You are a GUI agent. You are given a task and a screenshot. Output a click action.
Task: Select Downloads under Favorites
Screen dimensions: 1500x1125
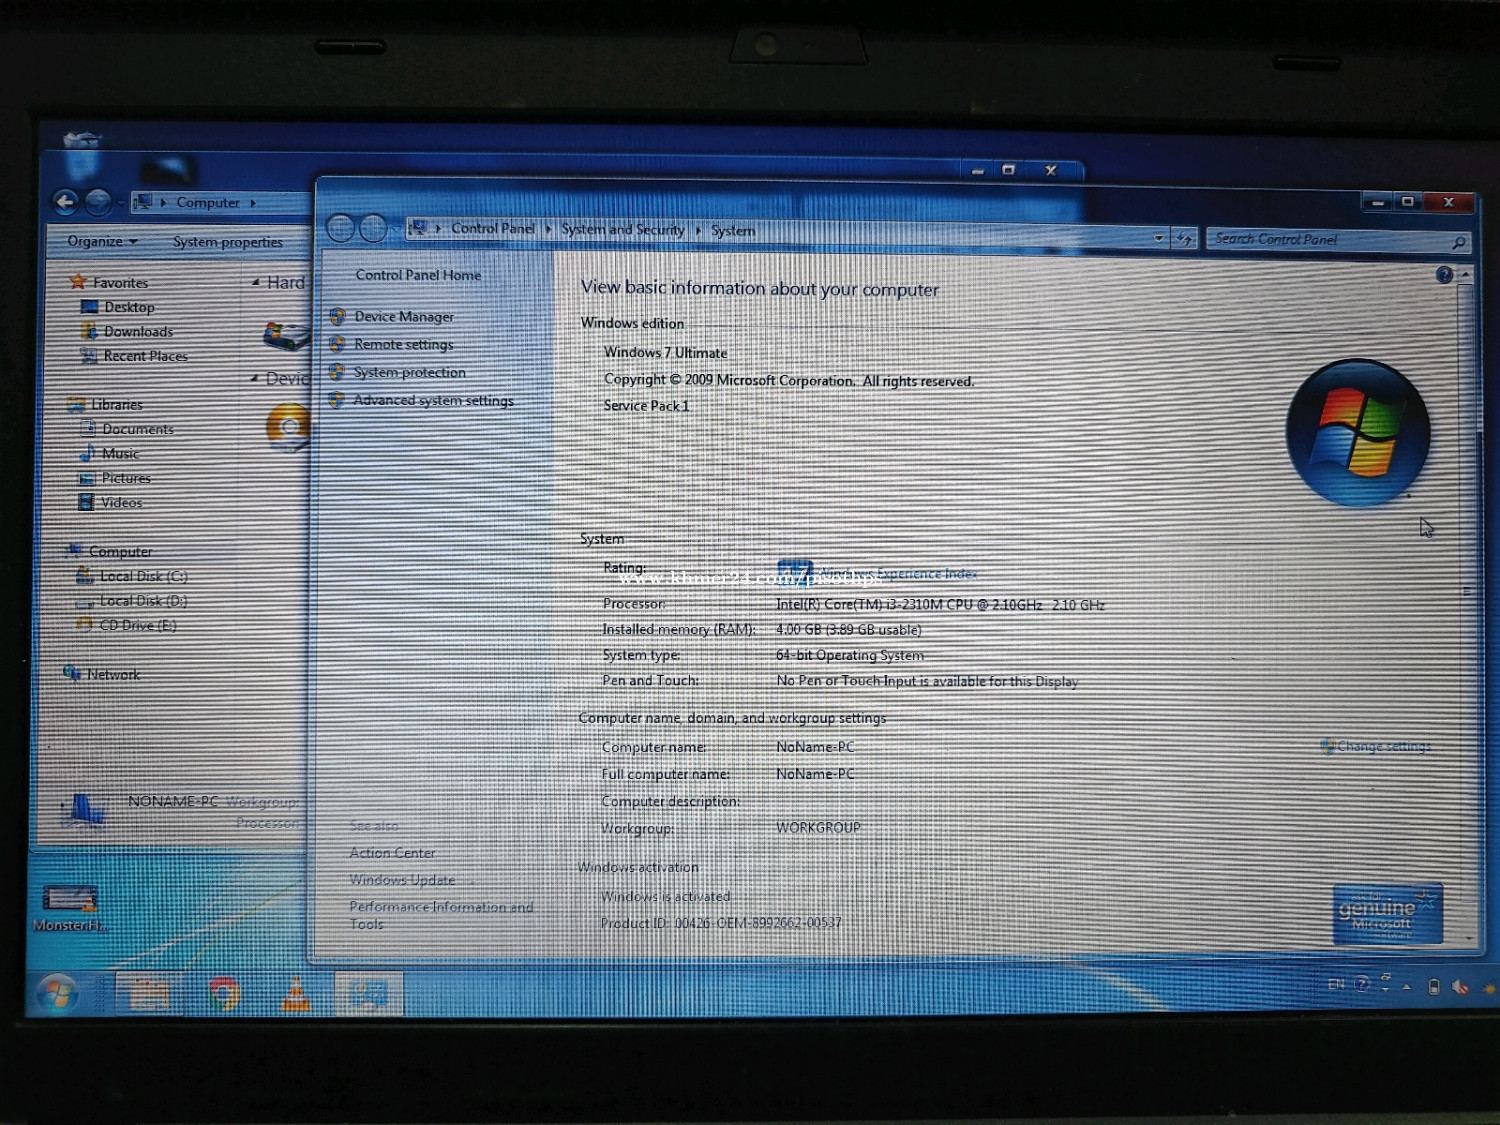pyautogui.click(x=138, y=332)
